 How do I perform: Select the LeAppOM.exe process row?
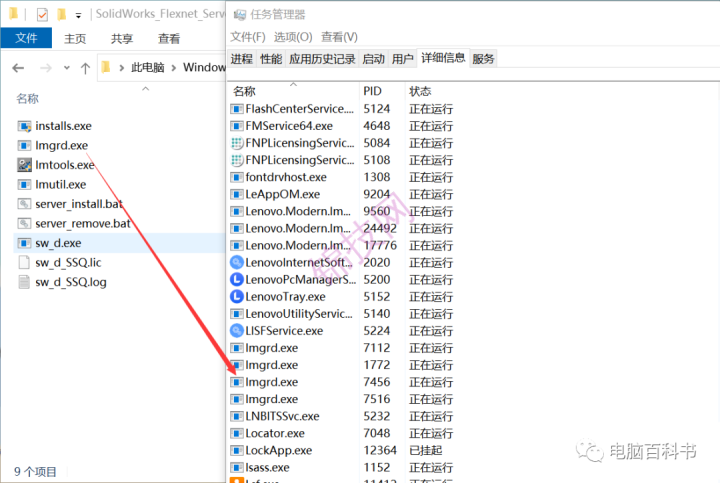tap(342, 194)
